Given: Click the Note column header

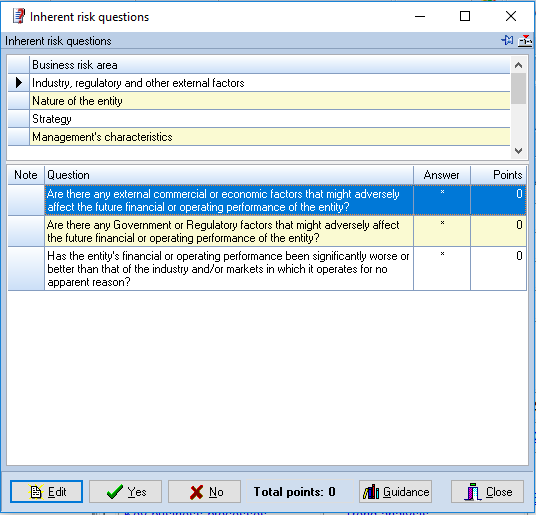Looking at the screenshot, I should (x=26, y=175).
